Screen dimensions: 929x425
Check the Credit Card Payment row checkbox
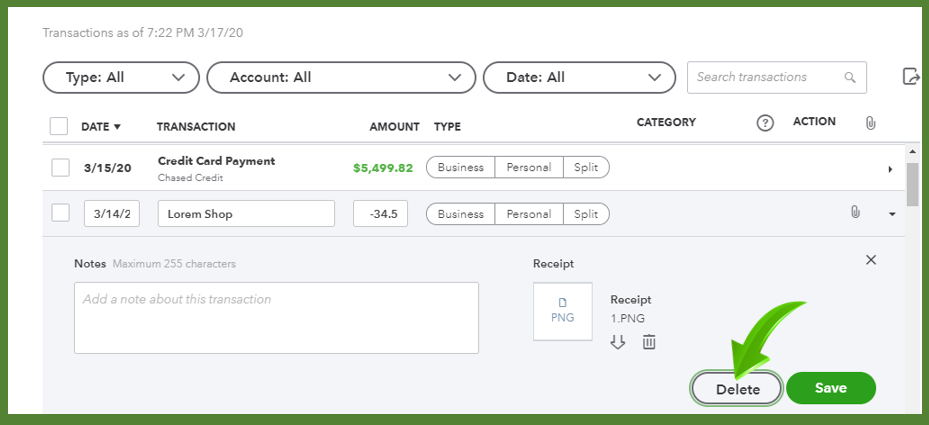coord(60,168)
